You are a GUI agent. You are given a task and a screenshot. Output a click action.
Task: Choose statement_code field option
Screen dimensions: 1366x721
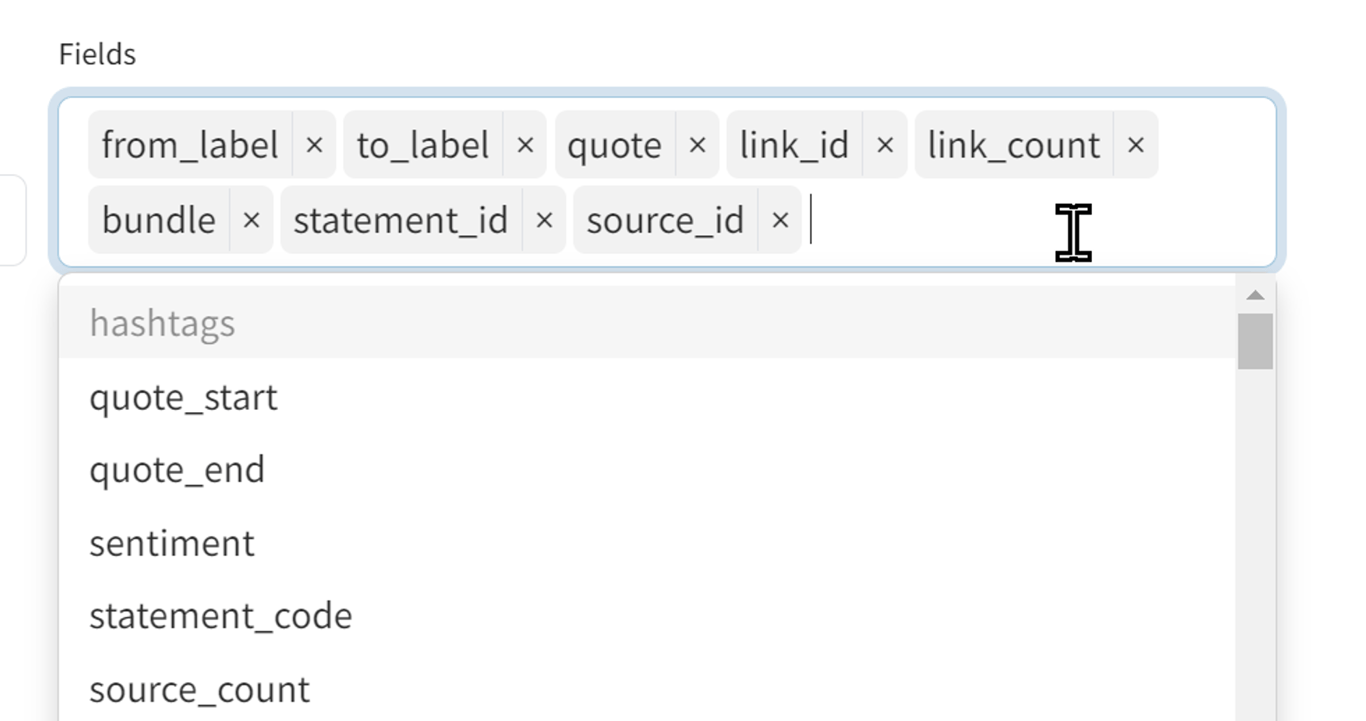point(220,616)
